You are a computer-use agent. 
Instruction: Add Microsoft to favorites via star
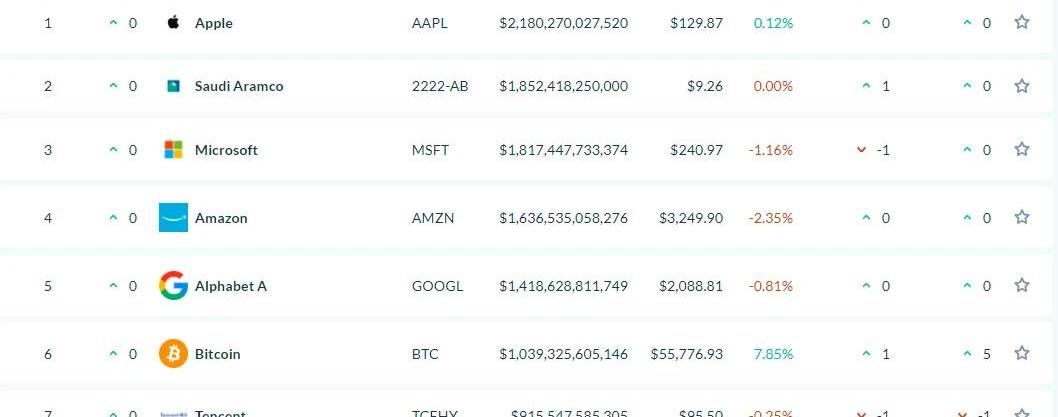coord(1021,150)
